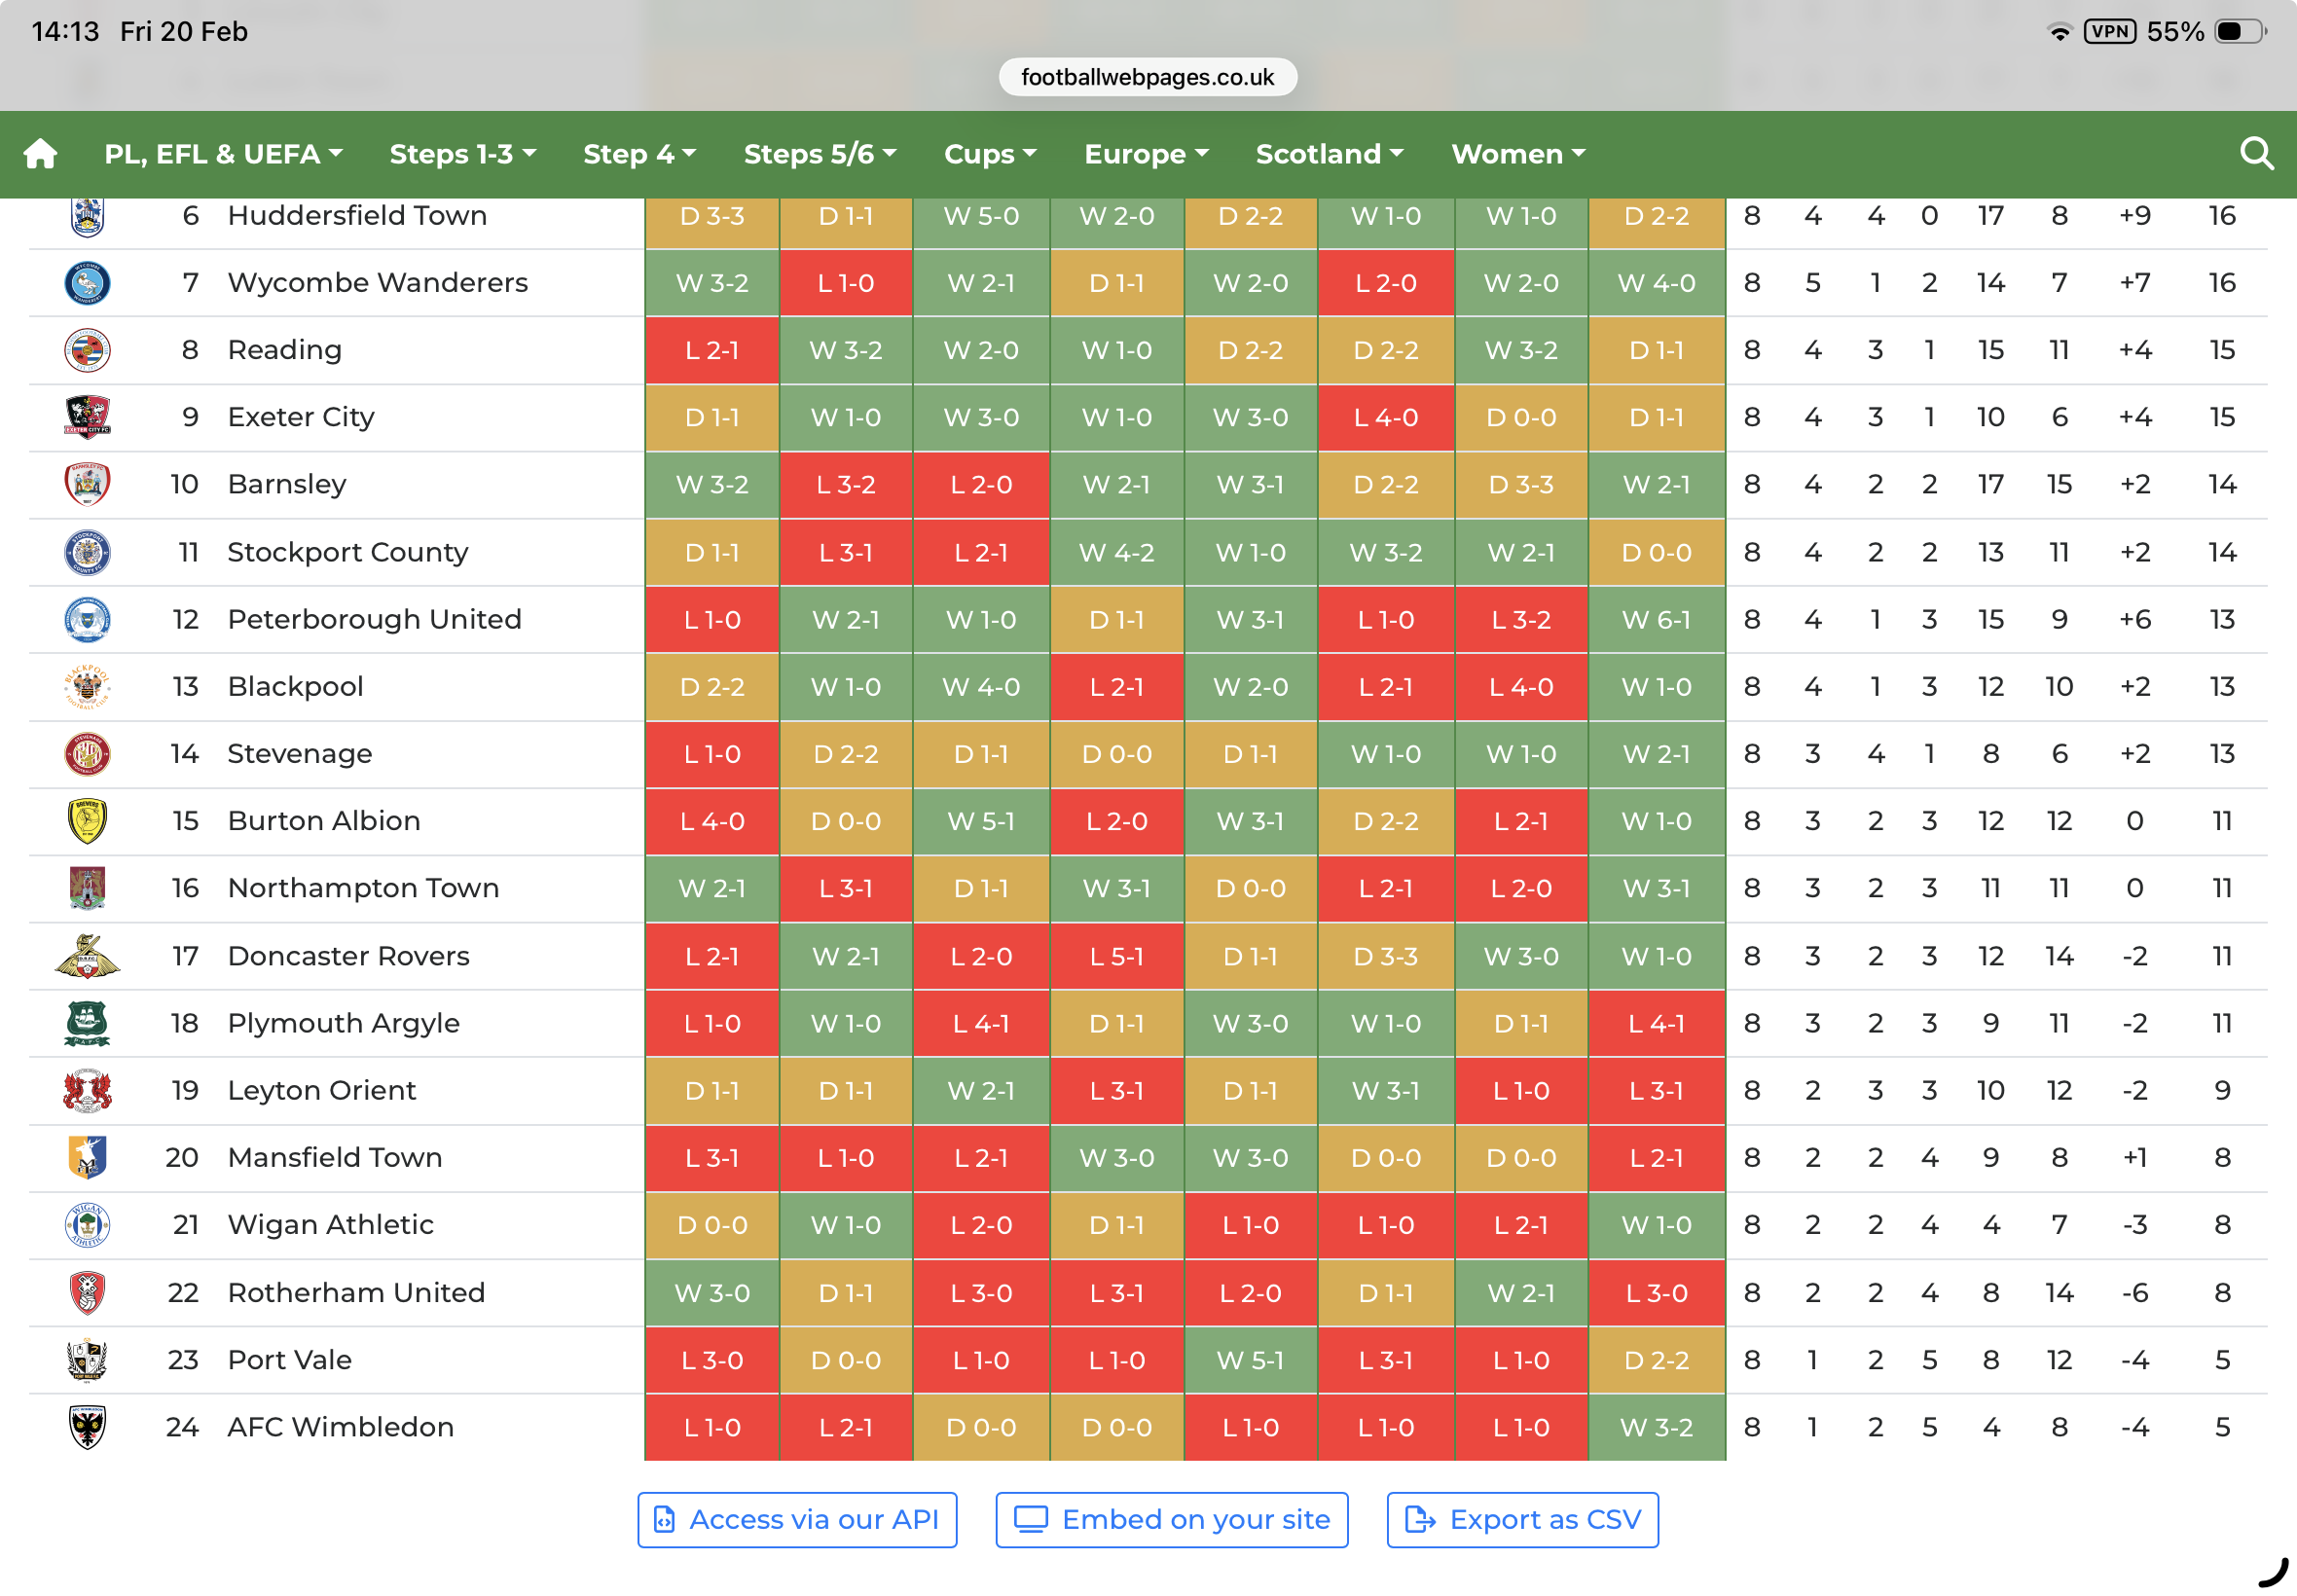The image size is (2297, 1596).
Task: Open the Reading club crest
Action: click(x=87, y=350)
